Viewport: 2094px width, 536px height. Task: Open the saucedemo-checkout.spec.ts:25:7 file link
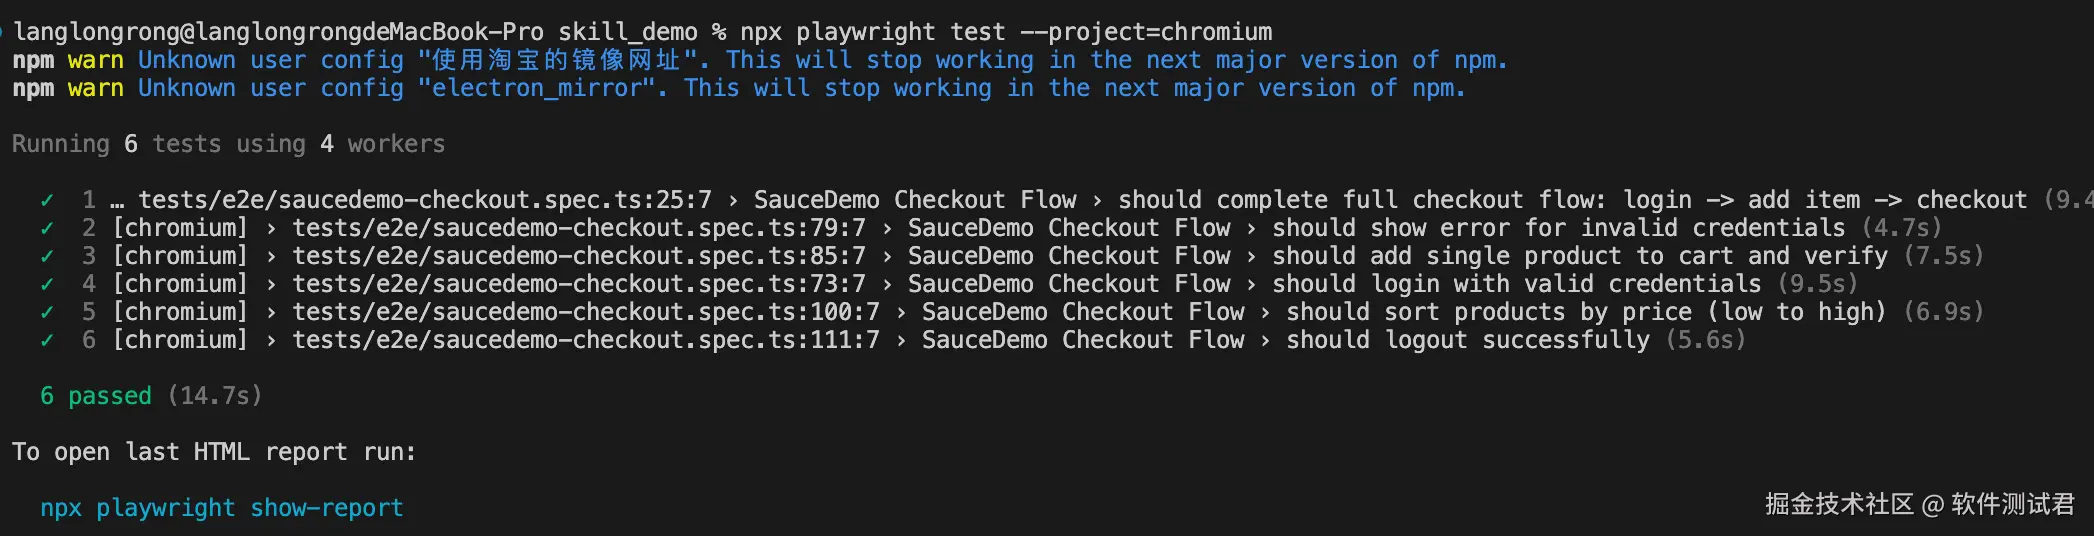425,200
